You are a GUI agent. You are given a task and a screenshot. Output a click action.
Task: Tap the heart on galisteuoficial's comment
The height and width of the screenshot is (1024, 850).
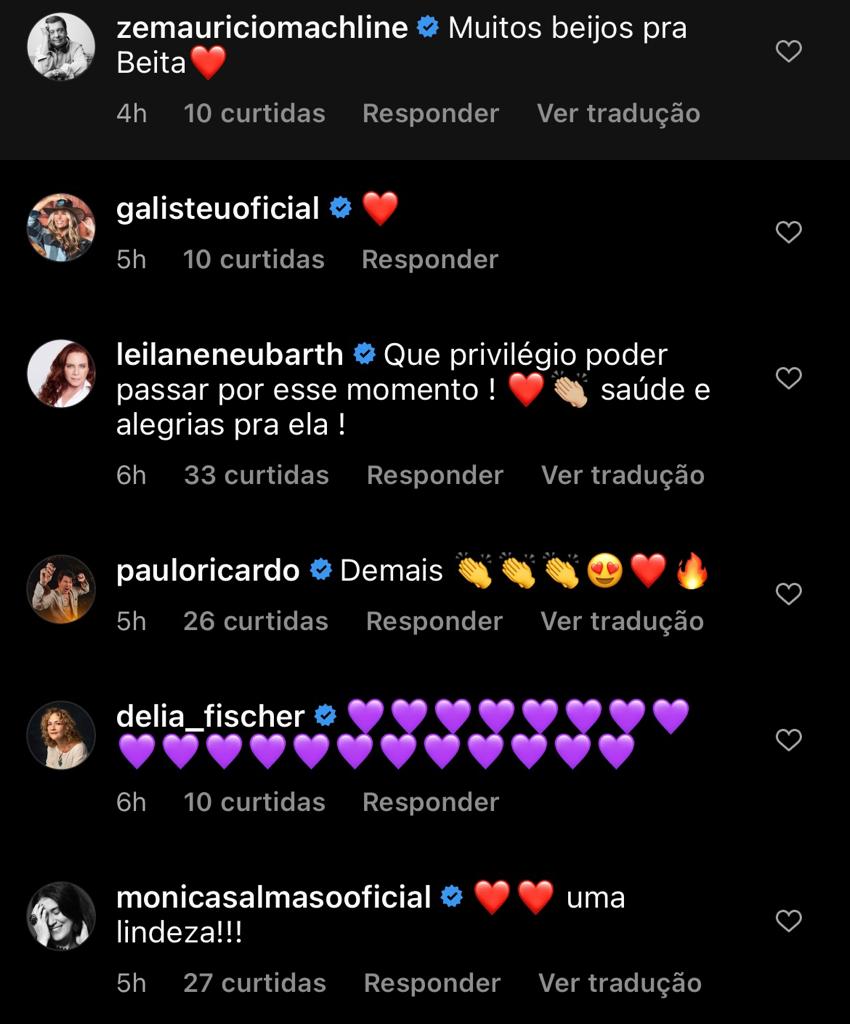(789, 232)
